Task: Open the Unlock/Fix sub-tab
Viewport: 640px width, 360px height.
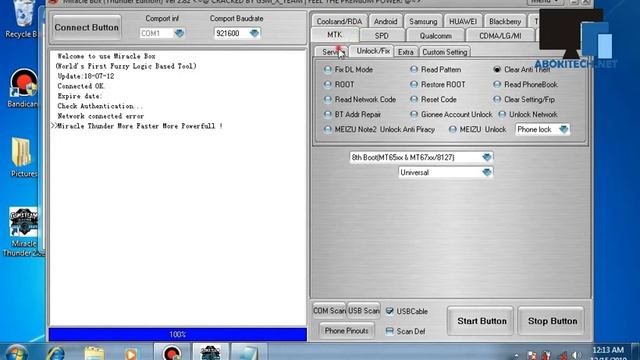Action: (x=373, y=51)
